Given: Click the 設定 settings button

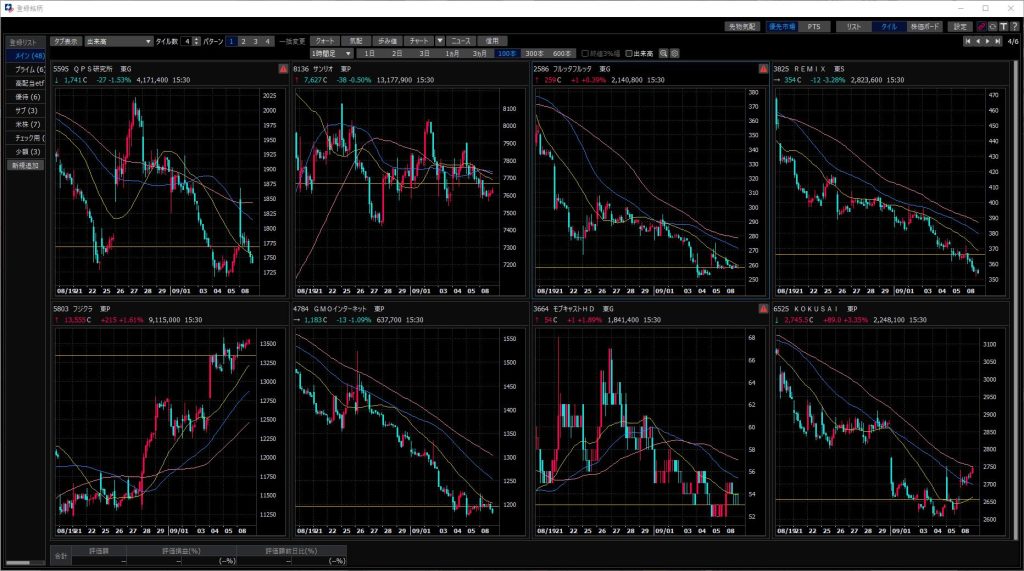Looking at the screenshot, I should (960, 26).
